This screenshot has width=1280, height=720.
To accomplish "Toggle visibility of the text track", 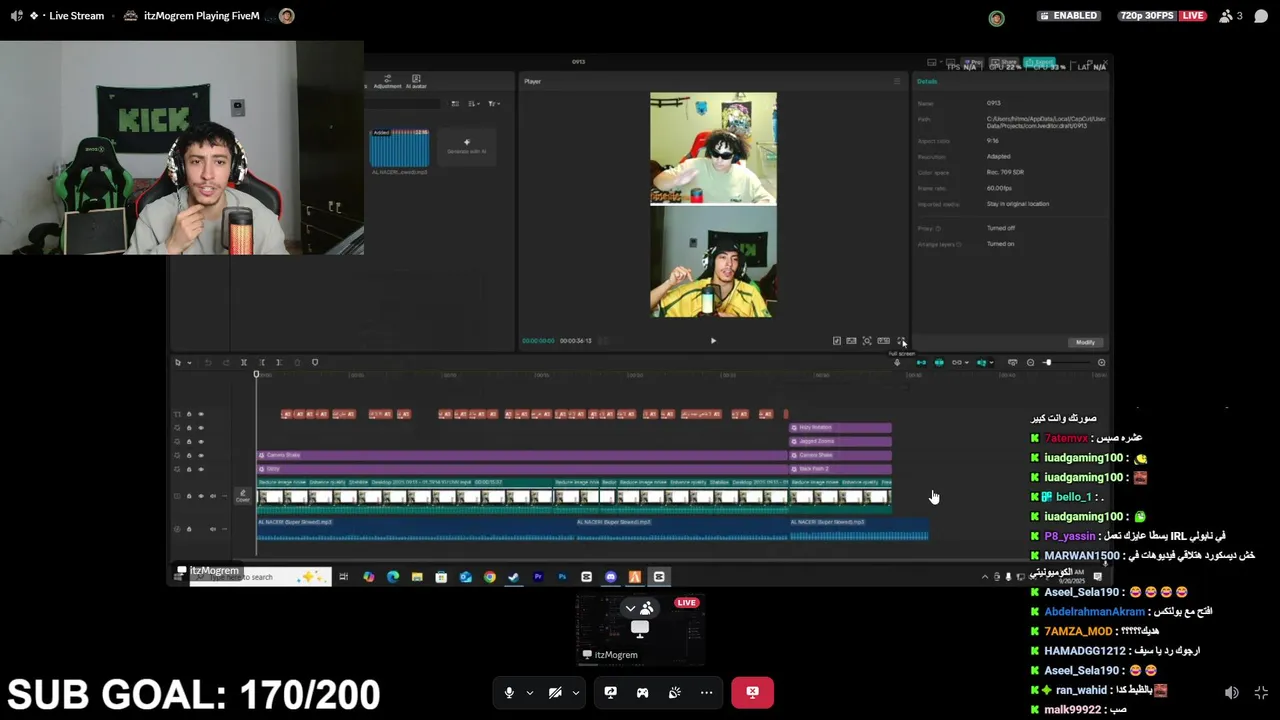I will coord(201,414).
